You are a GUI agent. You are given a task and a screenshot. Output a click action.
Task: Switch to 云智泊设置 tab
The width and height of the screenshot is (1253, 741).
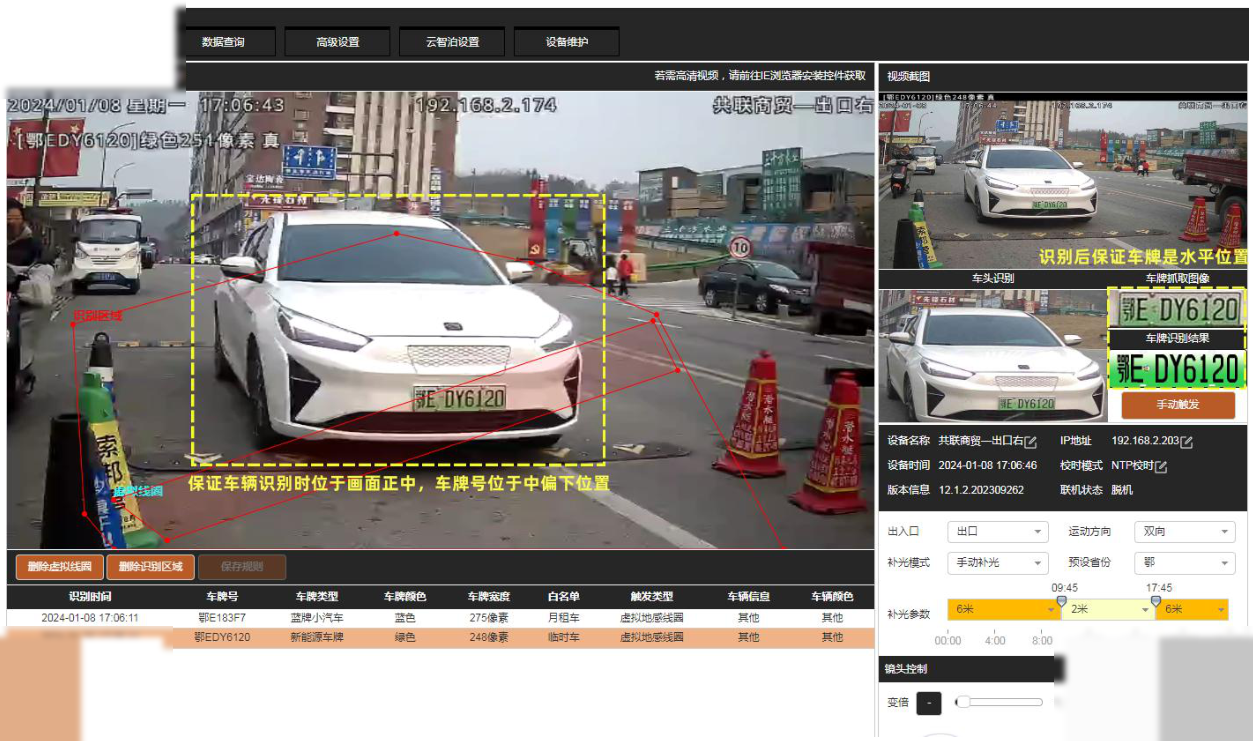click(x=452, y=42)
